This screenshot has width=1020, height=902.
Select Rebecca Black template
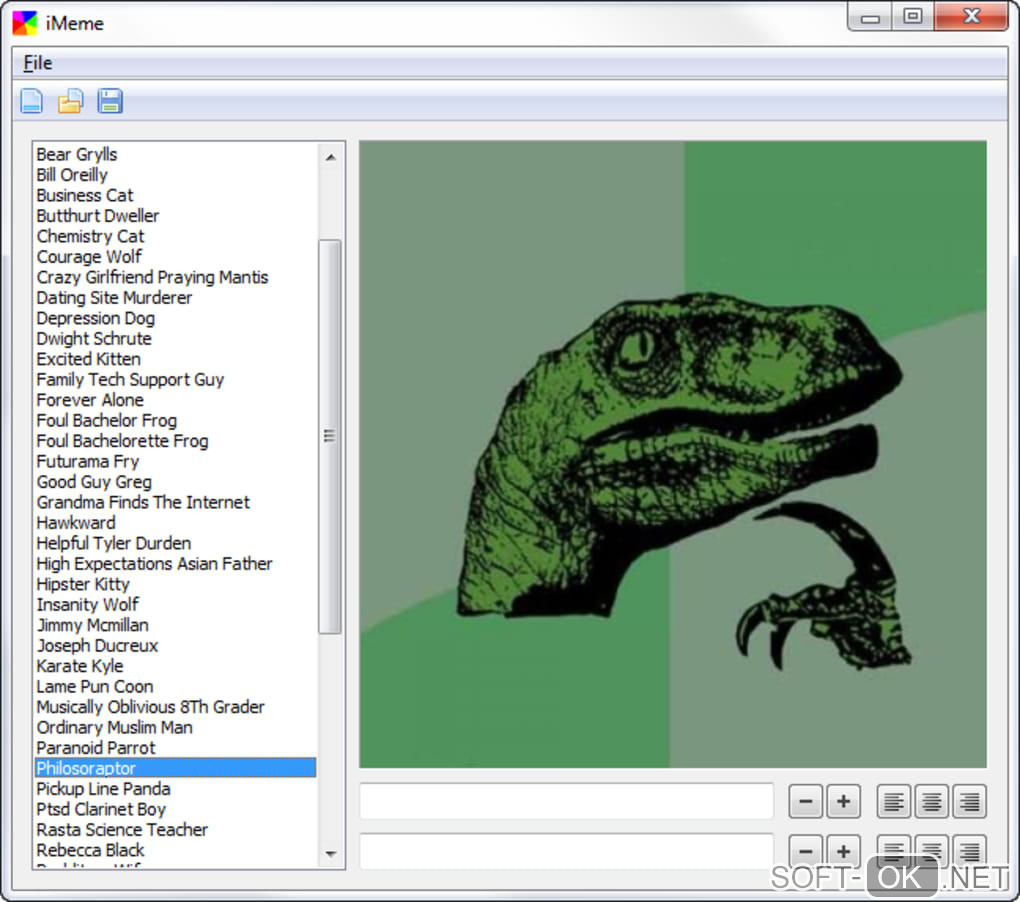[x=175, y=850]
